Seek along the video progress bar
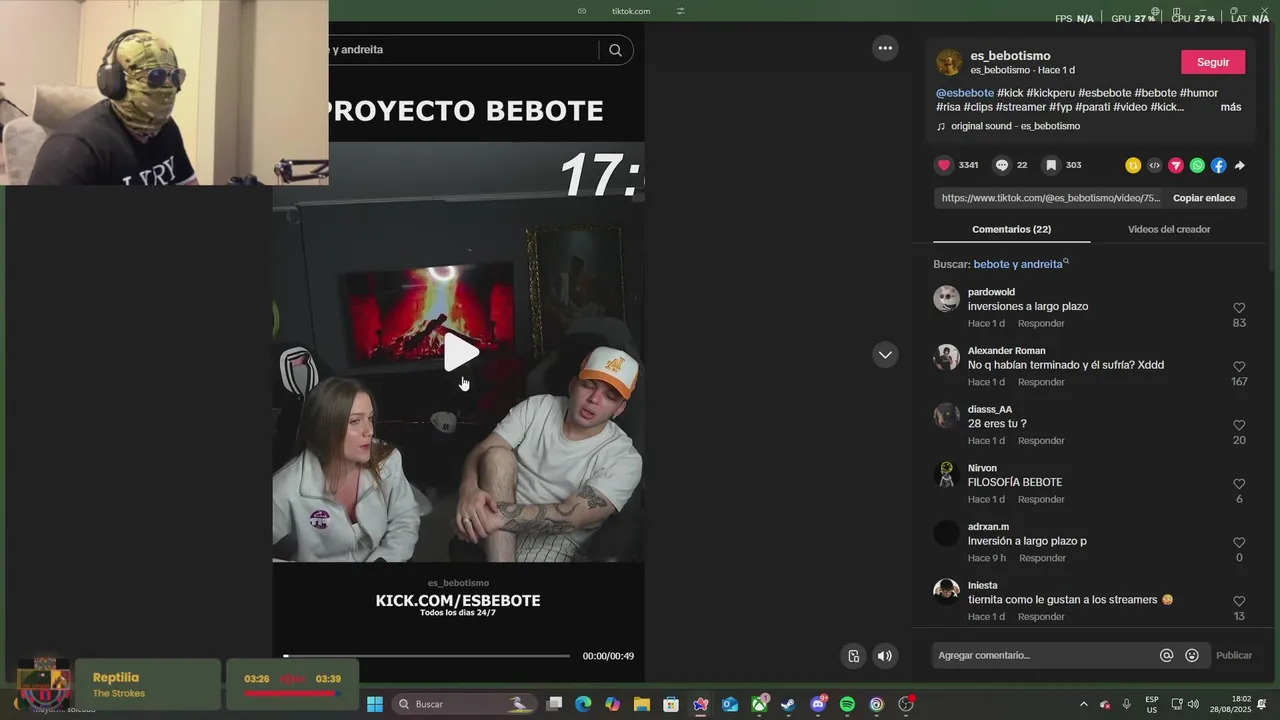This screenshot has height=720, width=1280. point(427,656)
